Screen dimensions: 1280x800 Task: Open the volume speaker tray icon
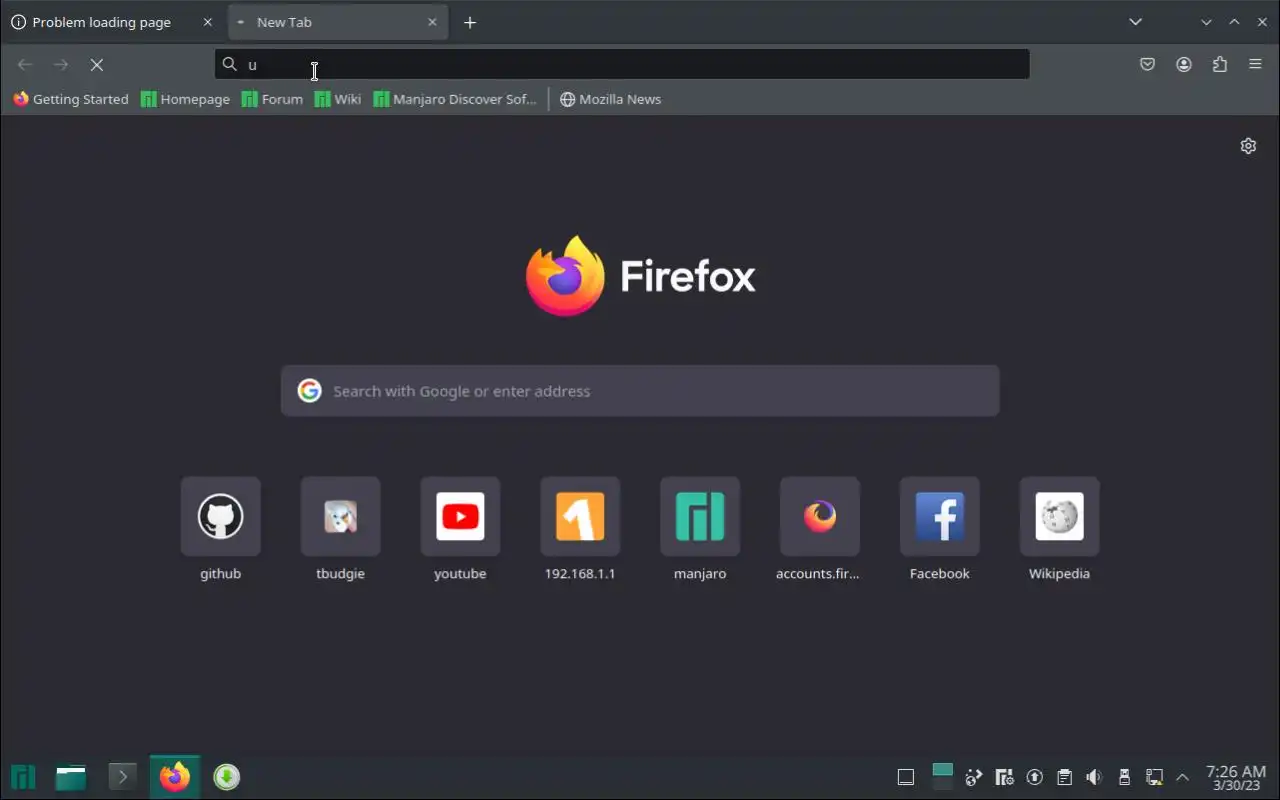tap(1094, 777)
